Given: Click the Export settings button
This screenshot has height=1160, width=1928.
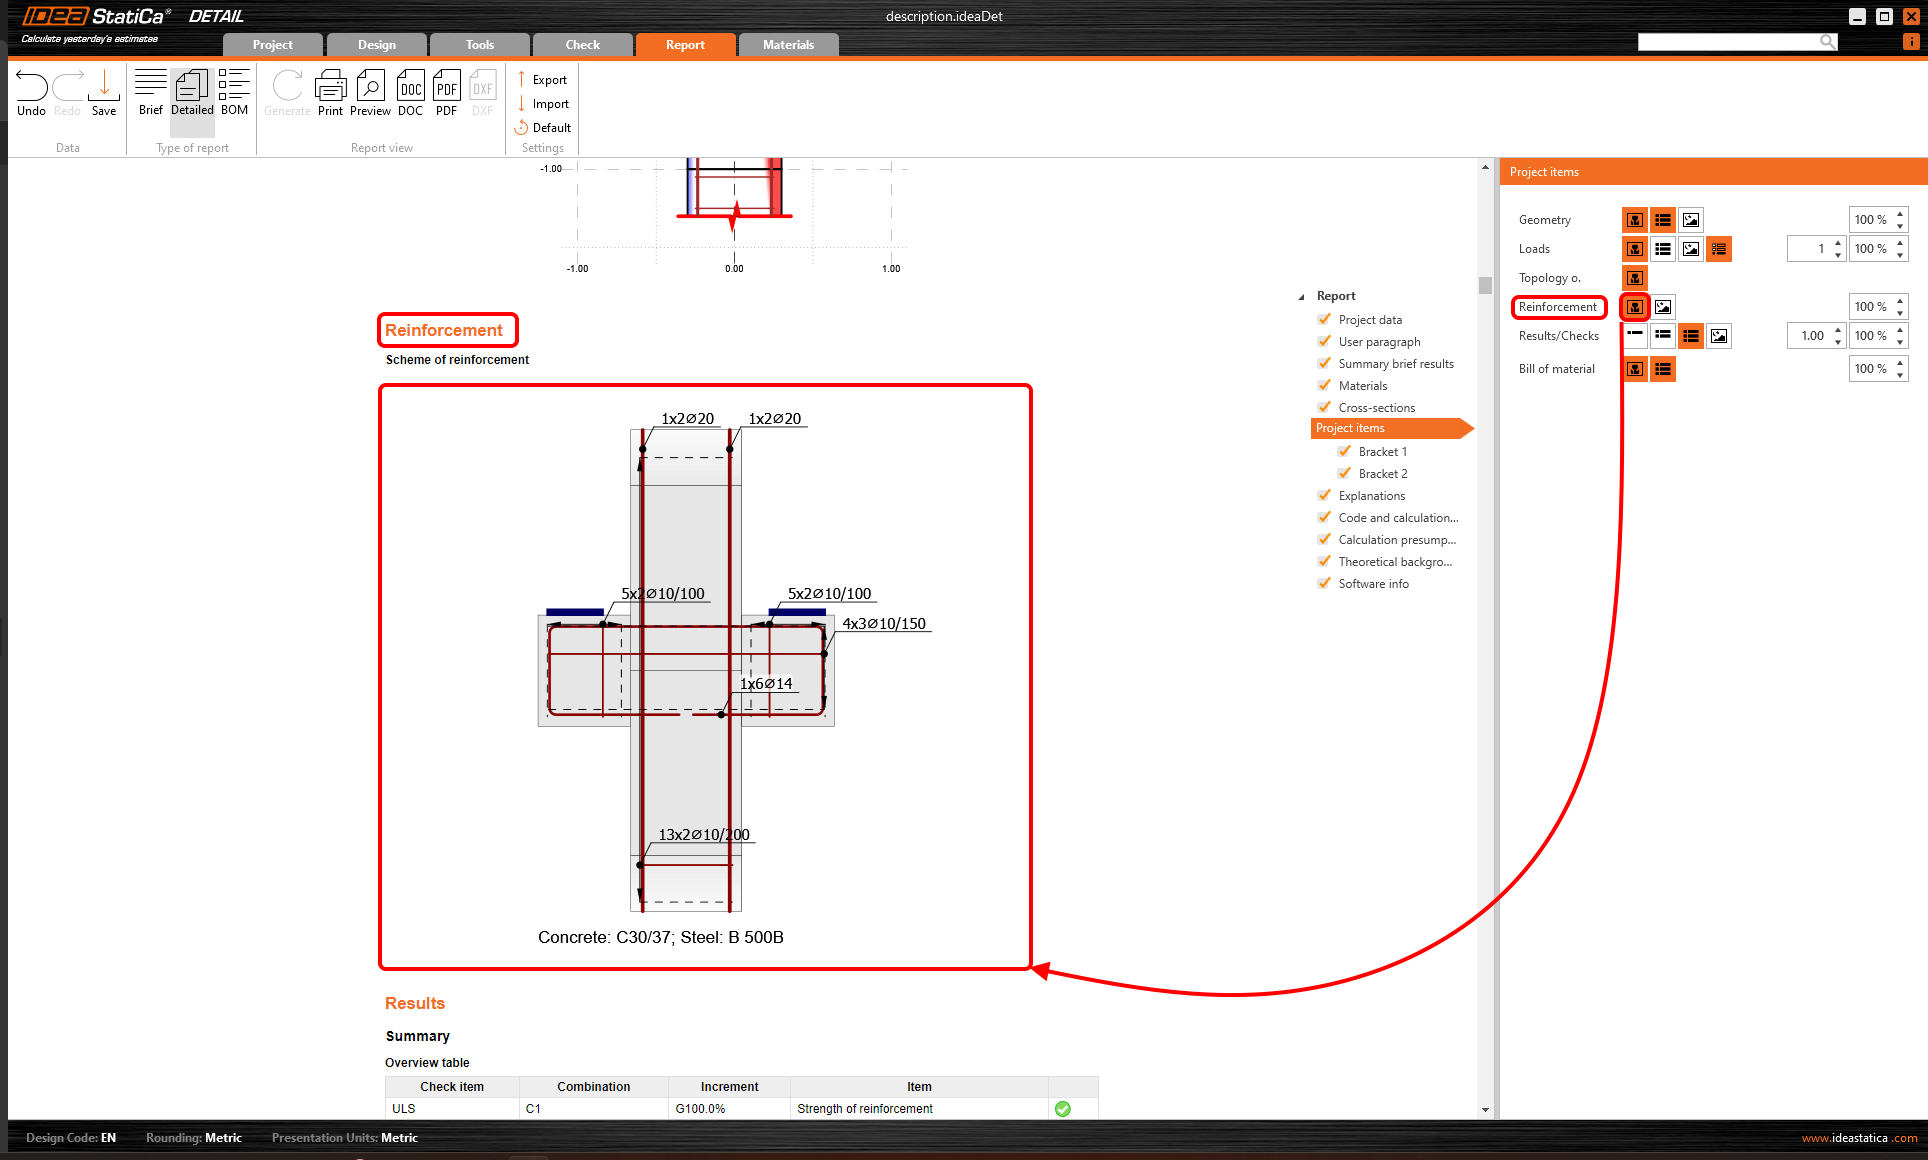Looking at the screenshot, I should (x=542, y=80).
